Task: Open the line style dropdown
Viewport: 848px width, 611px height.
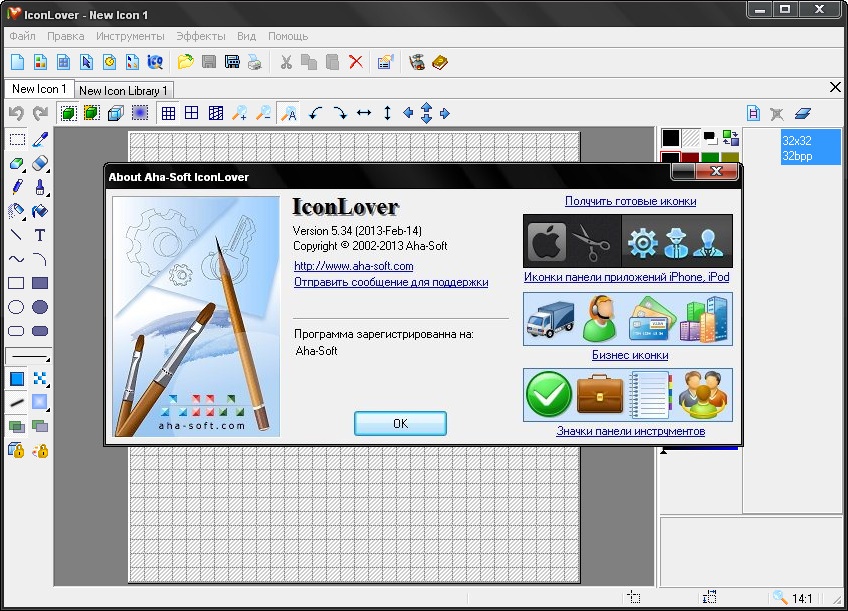Action: pyautogui.click(x=28, y=356)
